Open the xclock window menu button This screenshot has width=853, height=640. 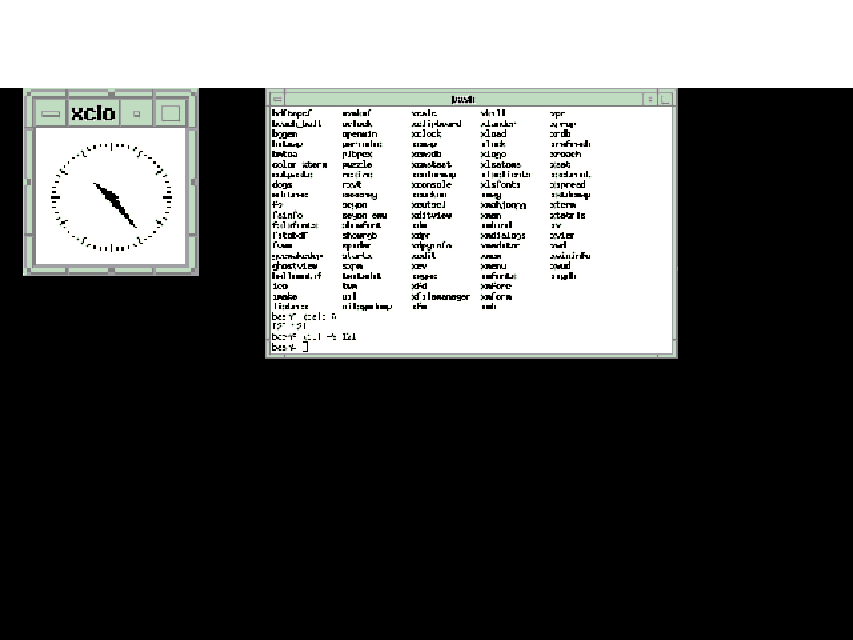click(50, 113)
